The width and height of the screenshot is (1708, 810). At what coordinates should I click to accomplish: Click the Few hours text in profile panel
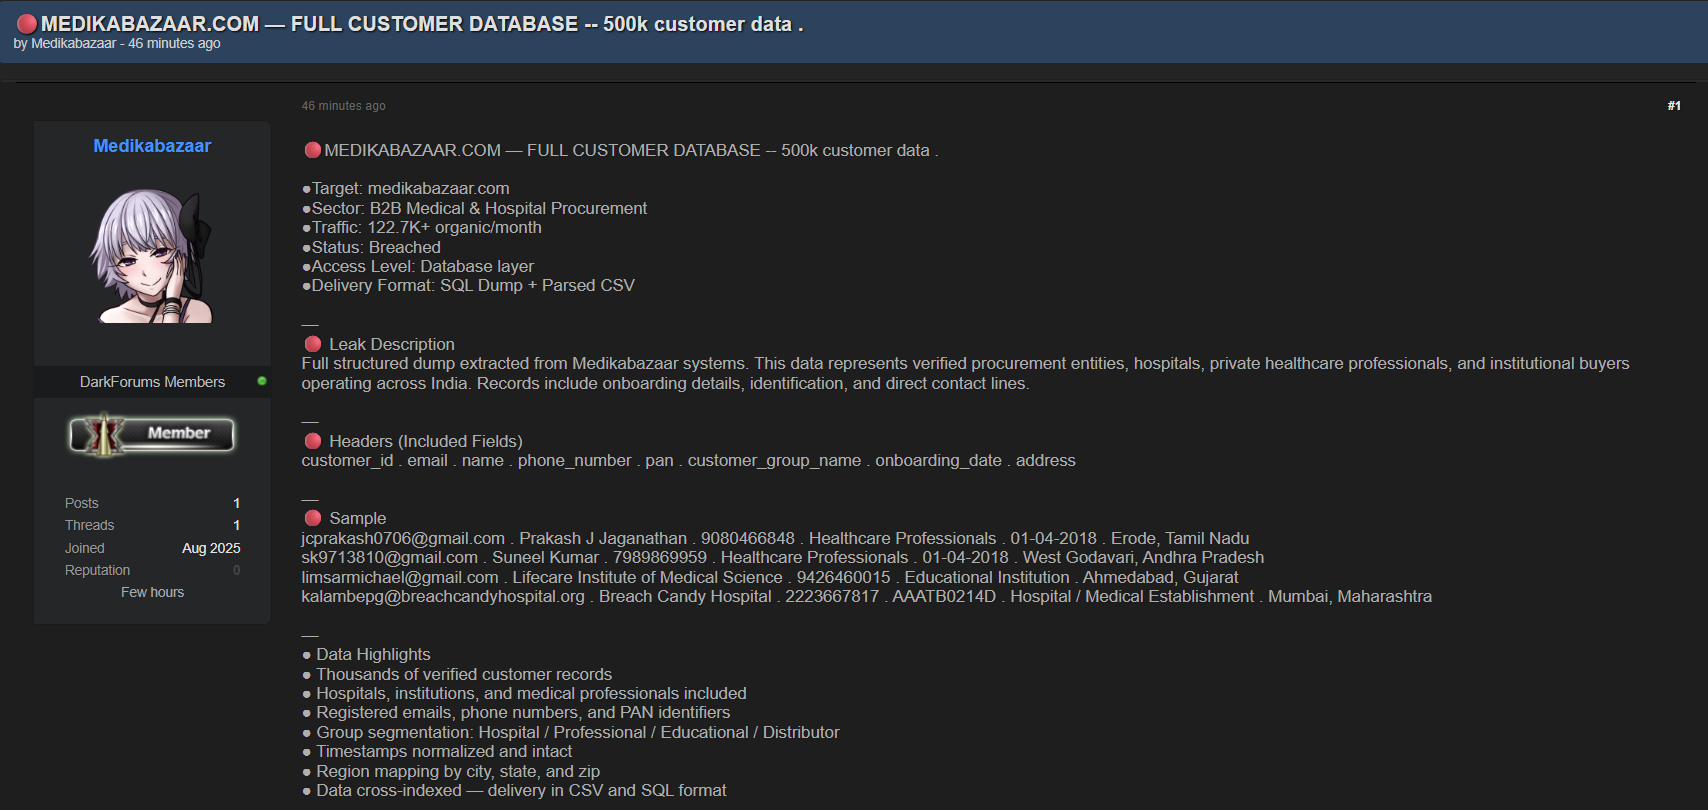[152, 592]
